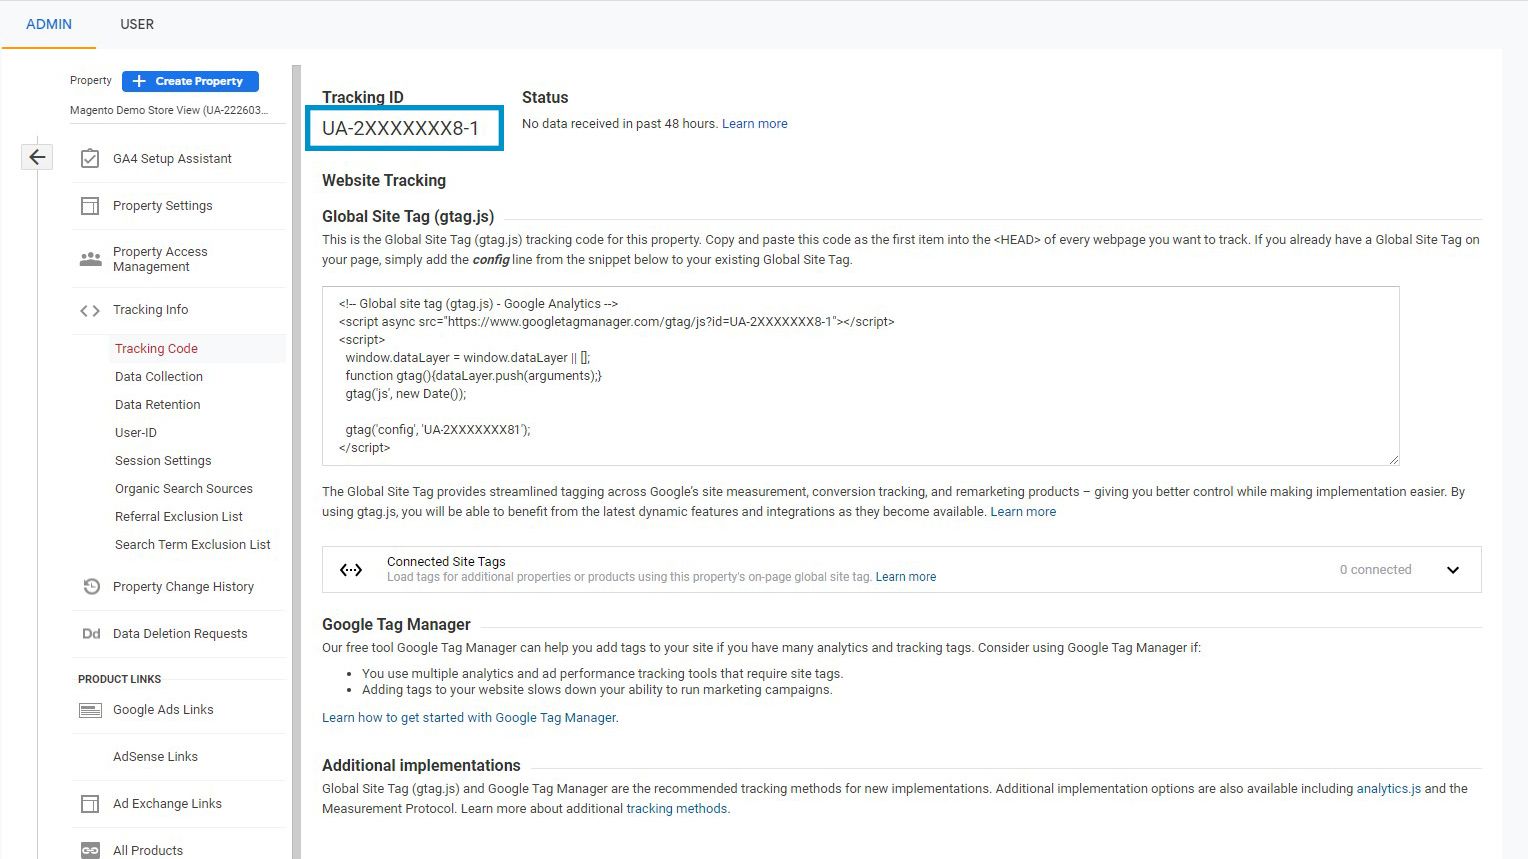Click the Connected Site Tags code icon
The image size is (1528, 859).
tap(351, 569)
